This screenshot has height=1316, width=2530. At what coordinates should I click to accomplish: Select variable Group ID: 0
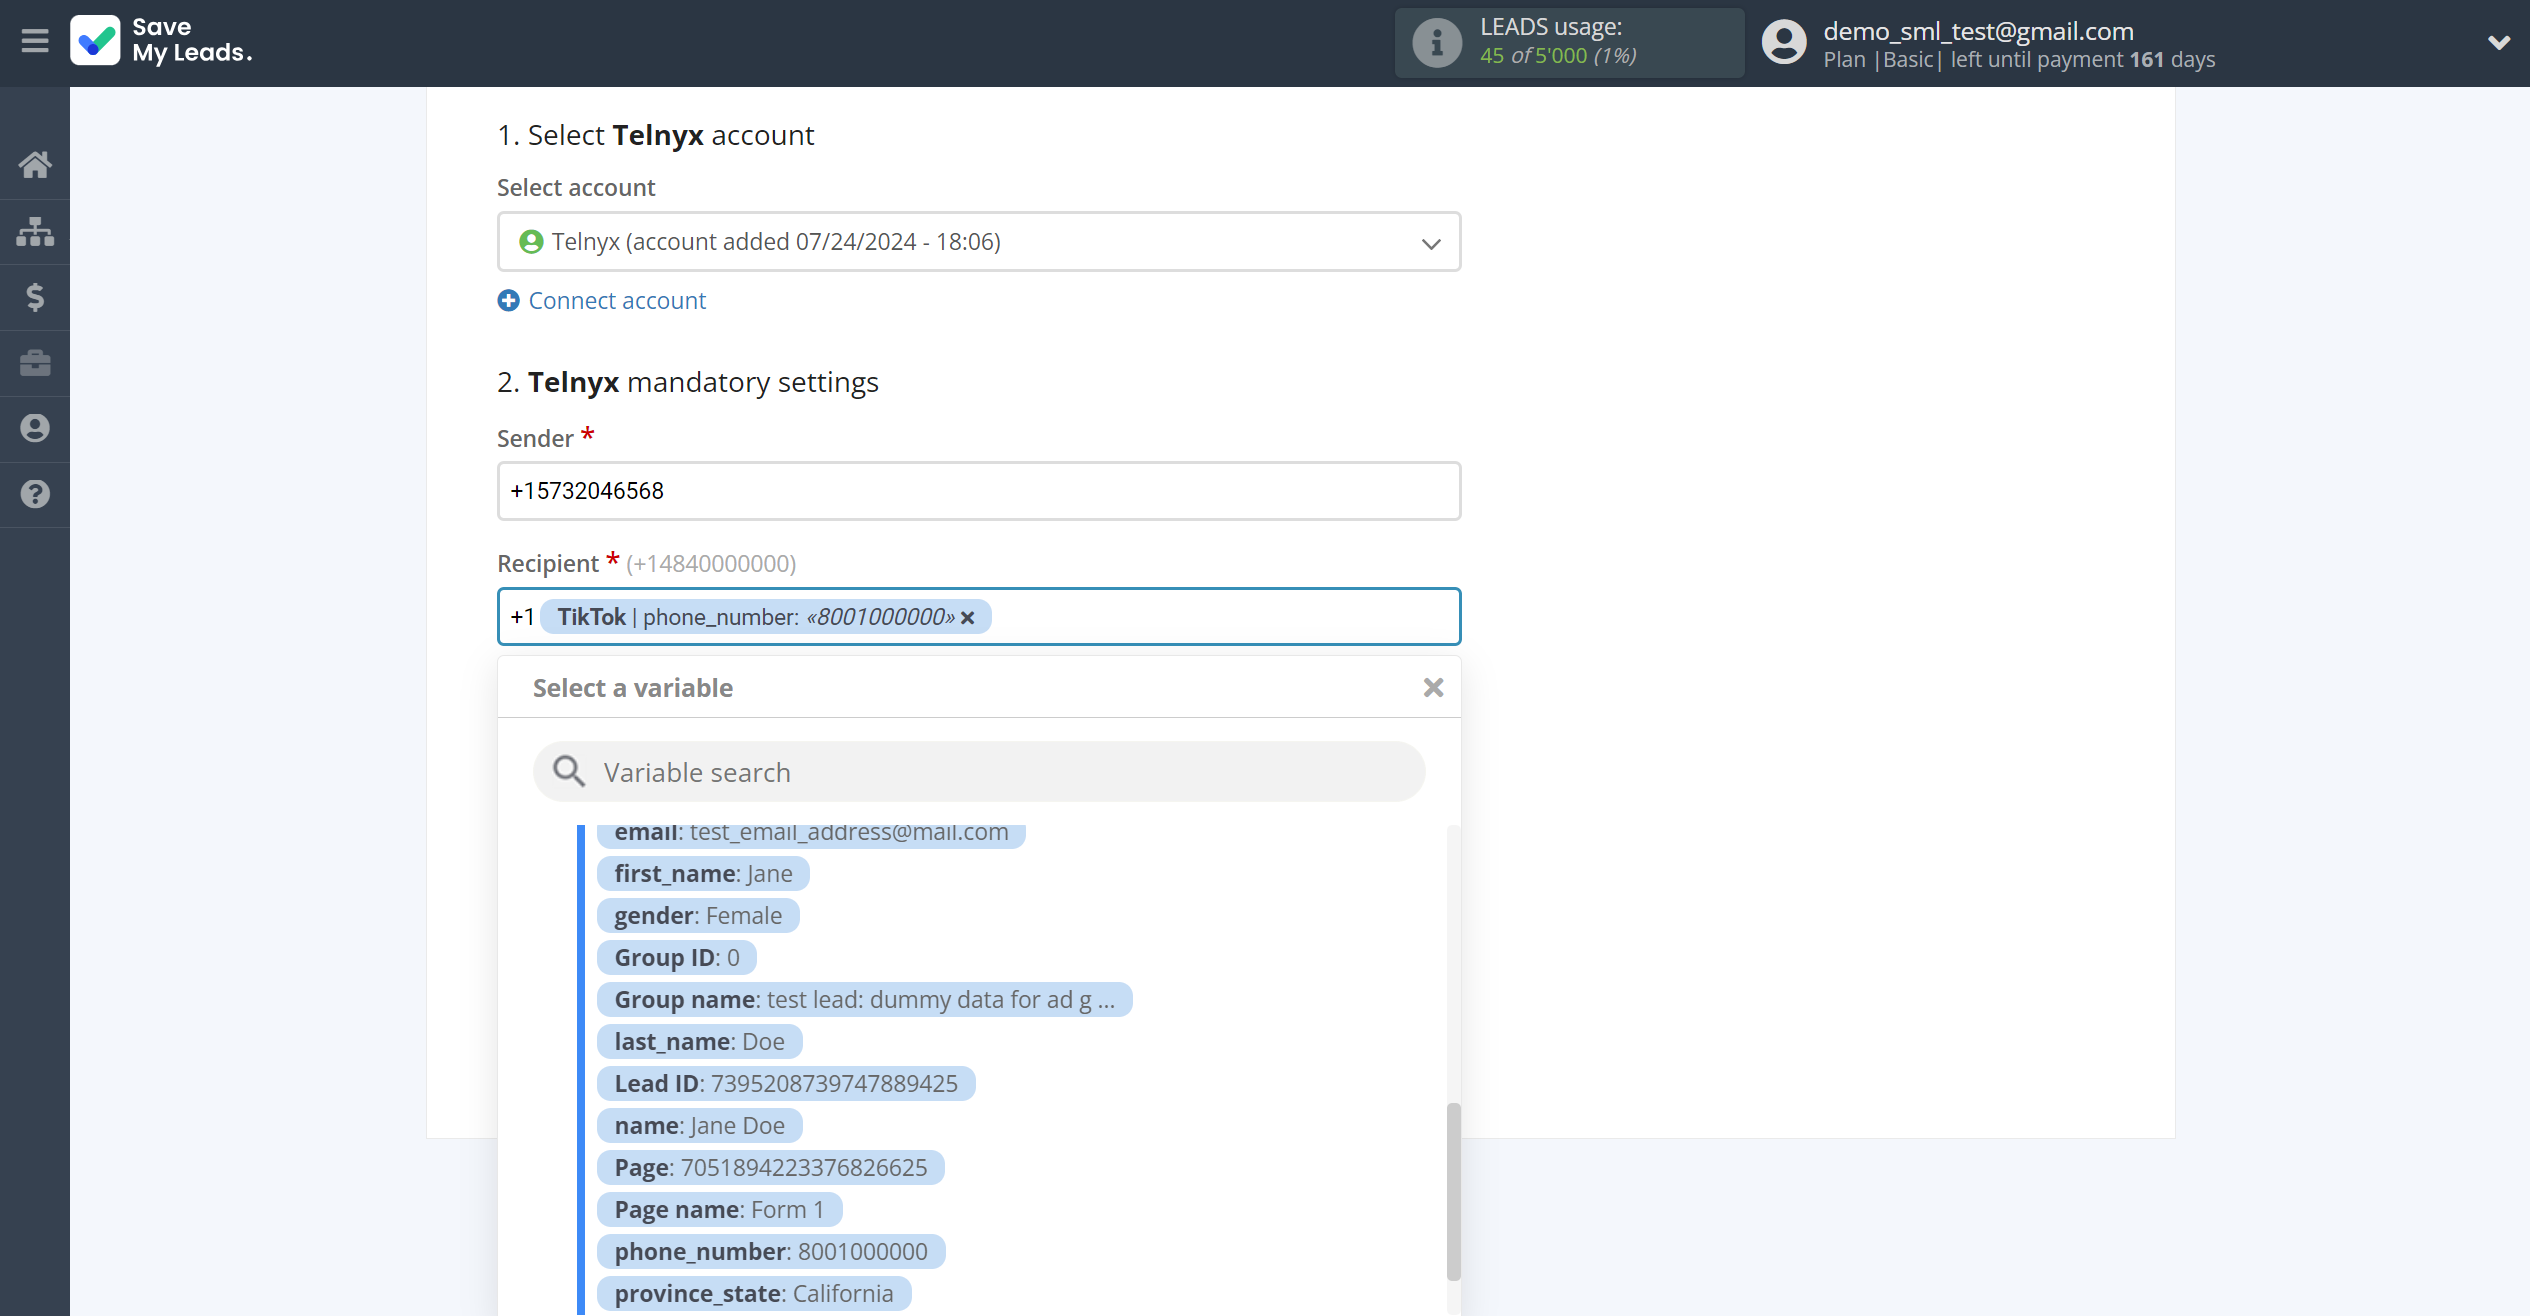[677, 958]
